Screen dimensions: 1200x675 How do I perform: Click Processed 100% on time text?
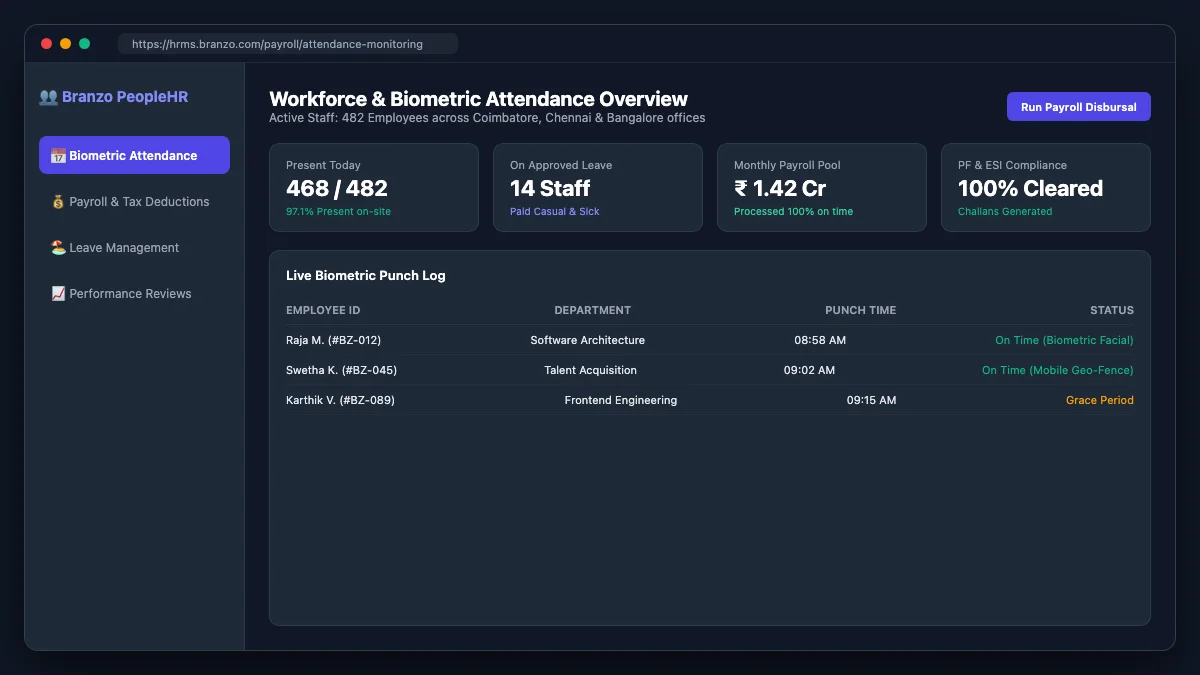tap(793, 212)
